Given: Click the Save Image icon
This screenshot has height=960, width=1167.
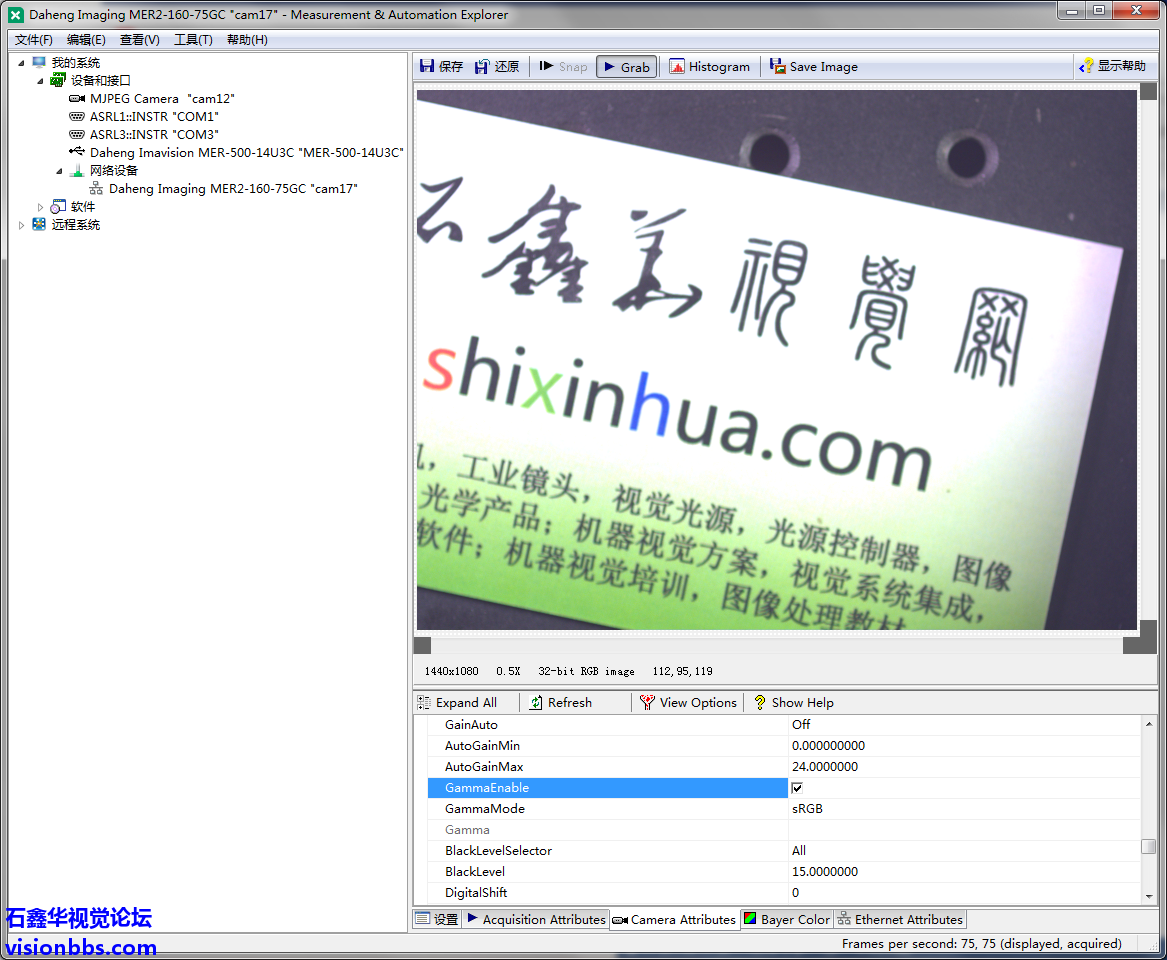Looking at the screenshot, I should (778, 66).
